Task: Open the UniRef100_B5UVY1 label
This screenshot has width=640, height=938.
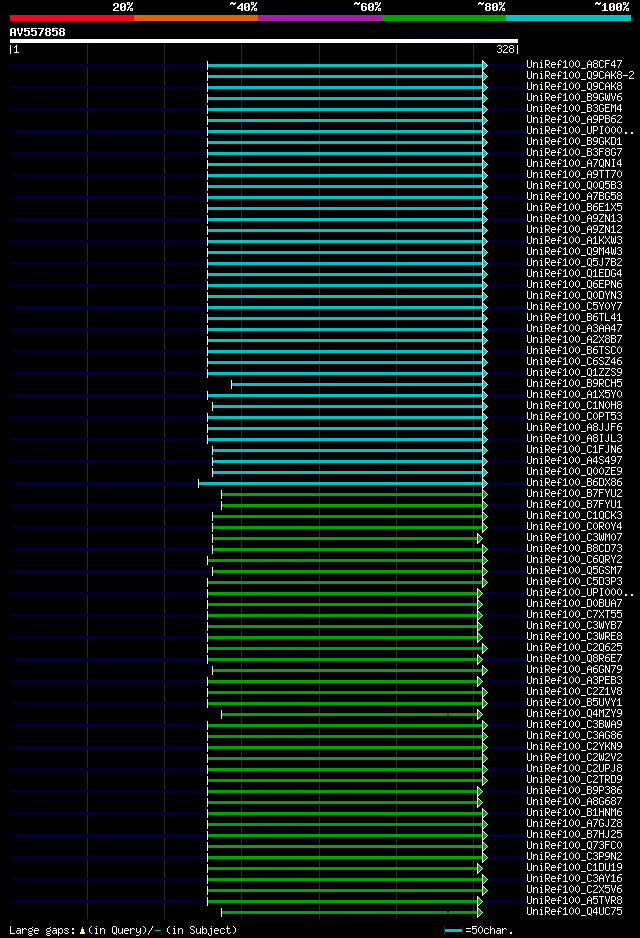Action: 574,703
